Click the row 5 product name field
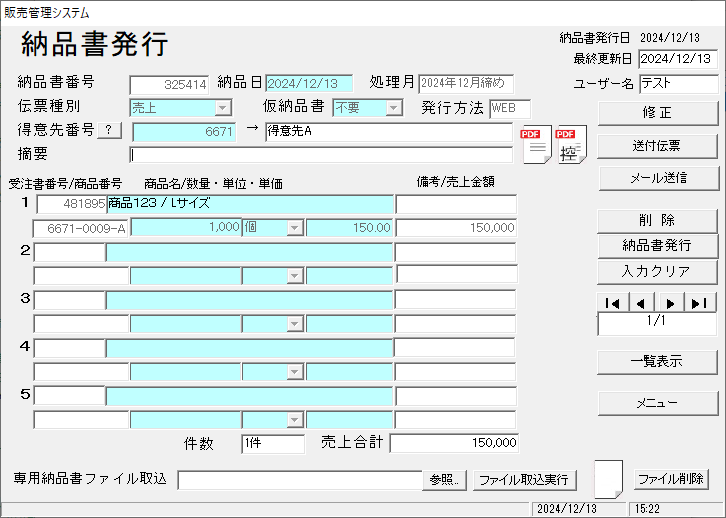 (x=250, y=396)
